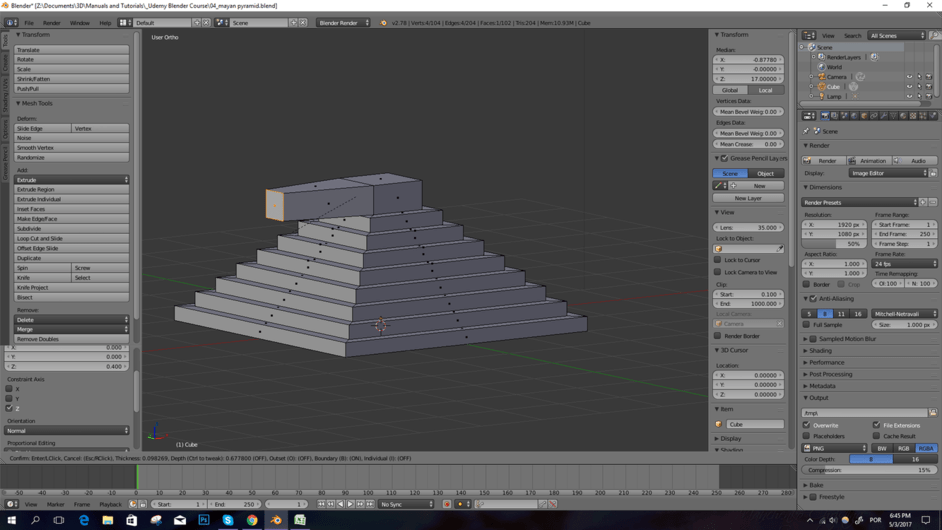Viewport: 942px width, 530px height.
Task: Toggle Cube renderability camera icon in outliner
Action: click(x=928, y=87)
